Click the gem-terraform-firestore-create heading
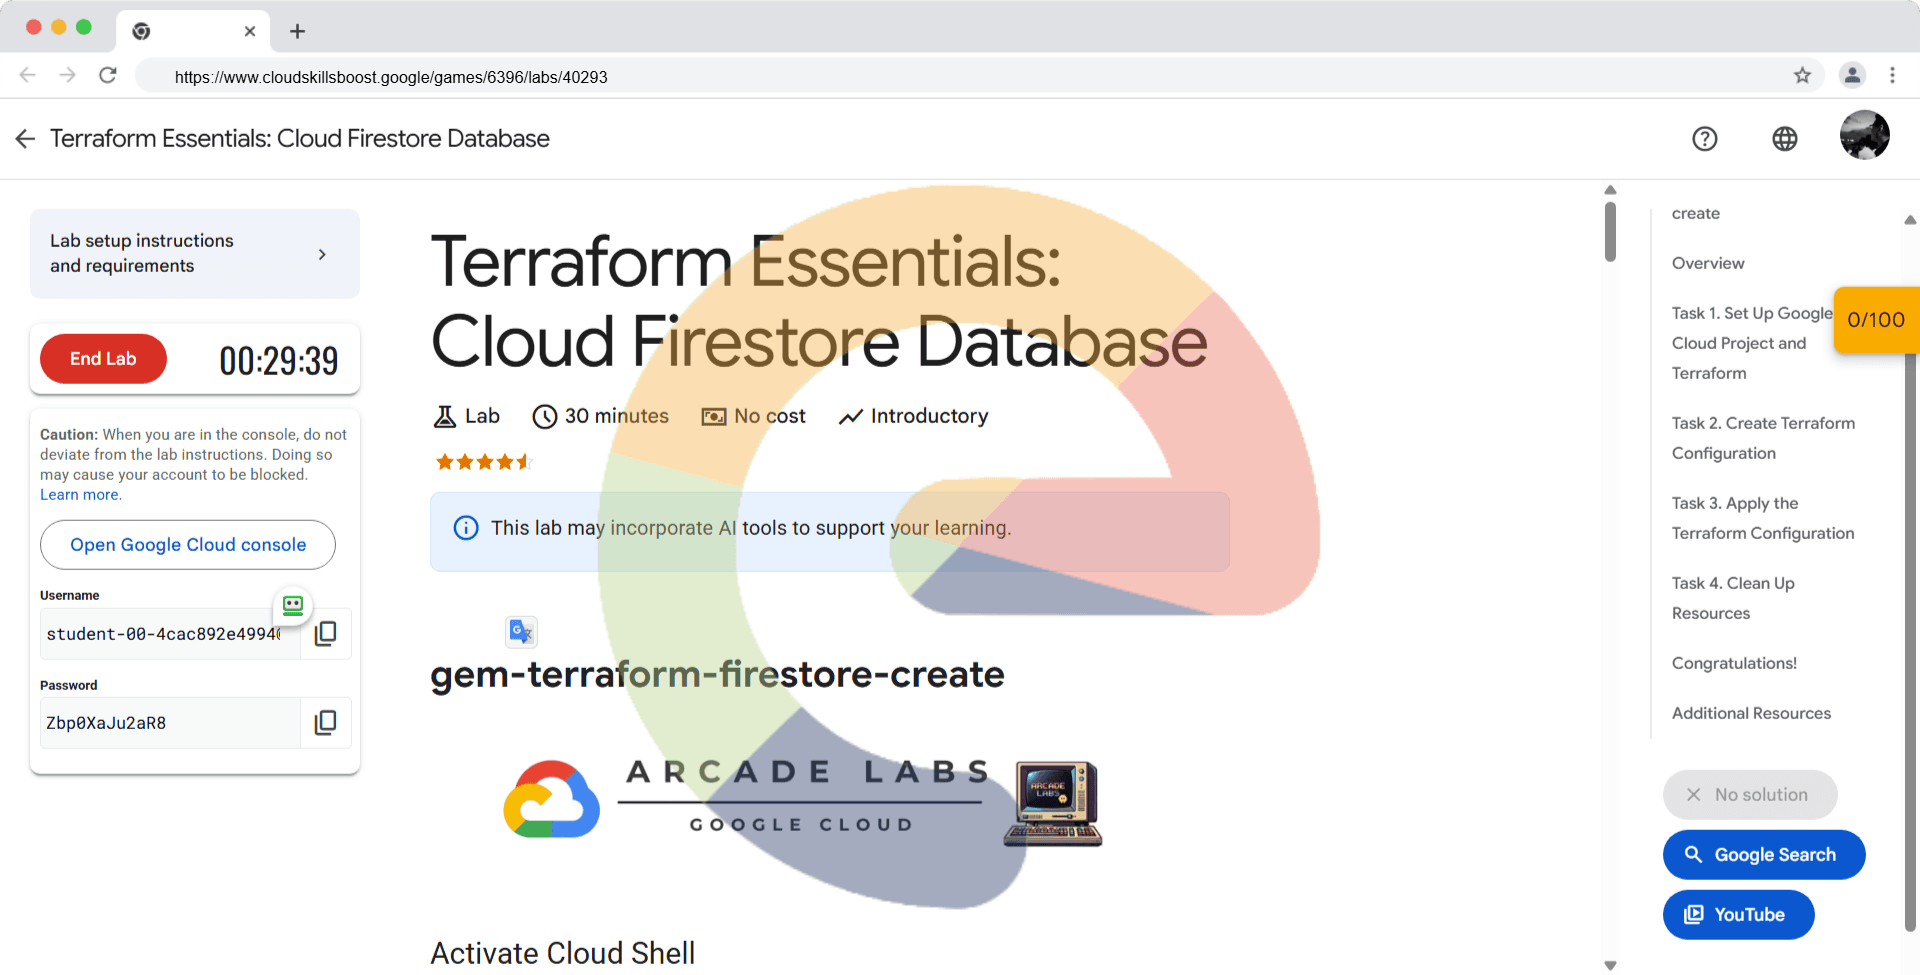This screenshot has width=1920, height=975. pyautogui.click(x=717, y=675)
